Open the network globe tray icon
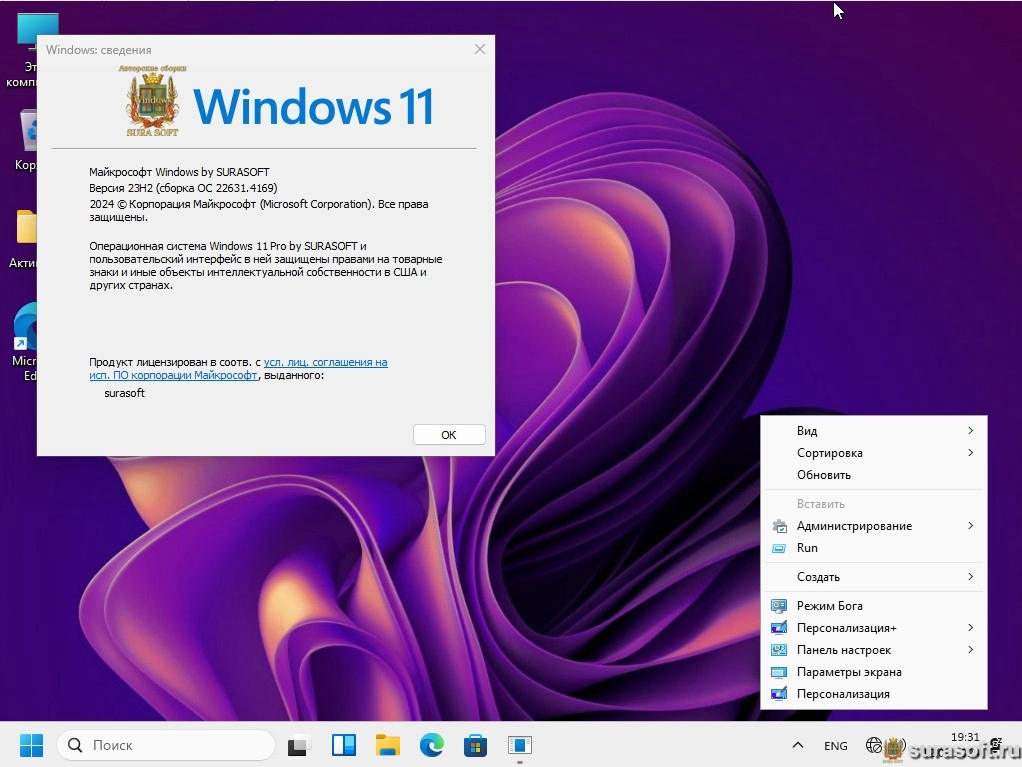This screenshot has height=767, width=1022. coord(873,746)
